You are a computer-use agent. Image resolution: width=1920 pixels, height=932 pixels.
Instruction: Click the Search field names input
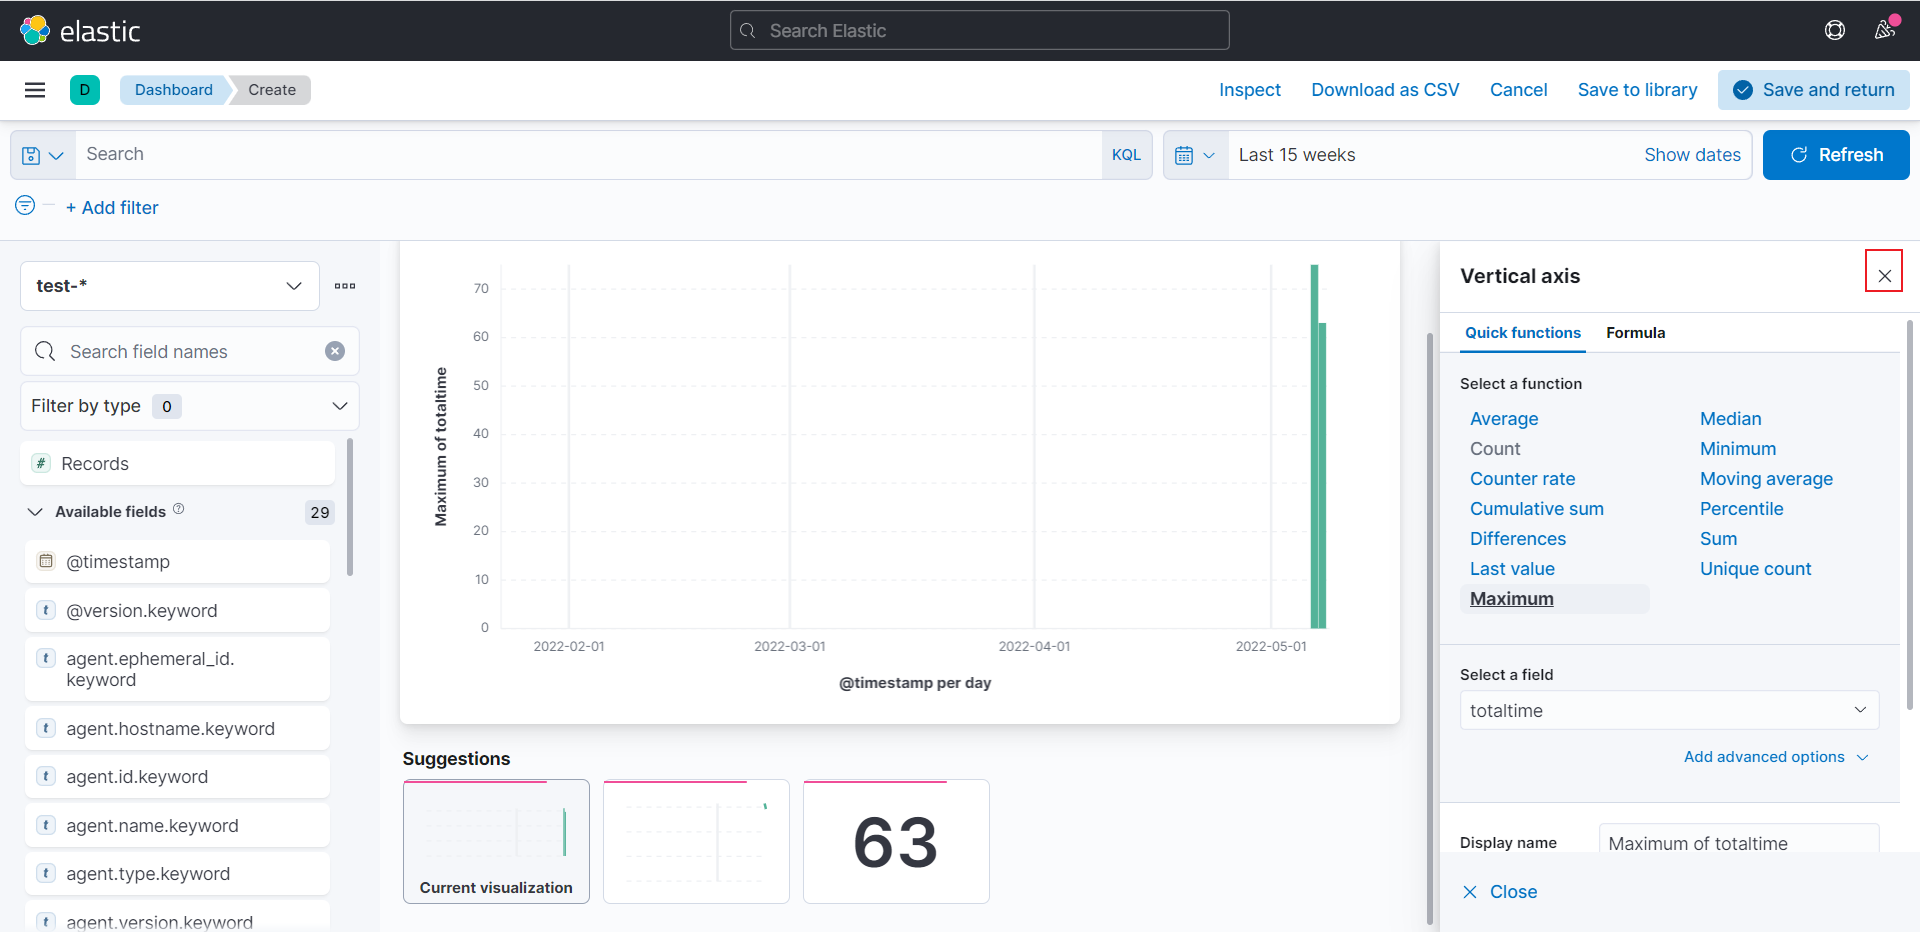coord(190,351)
